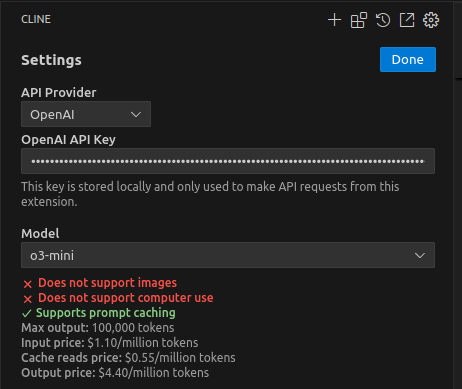The height and width of the screenshot is (389, 462).
Task: Click the red X beside 'Does not support computer use'
Action: (x=28, y=299)
